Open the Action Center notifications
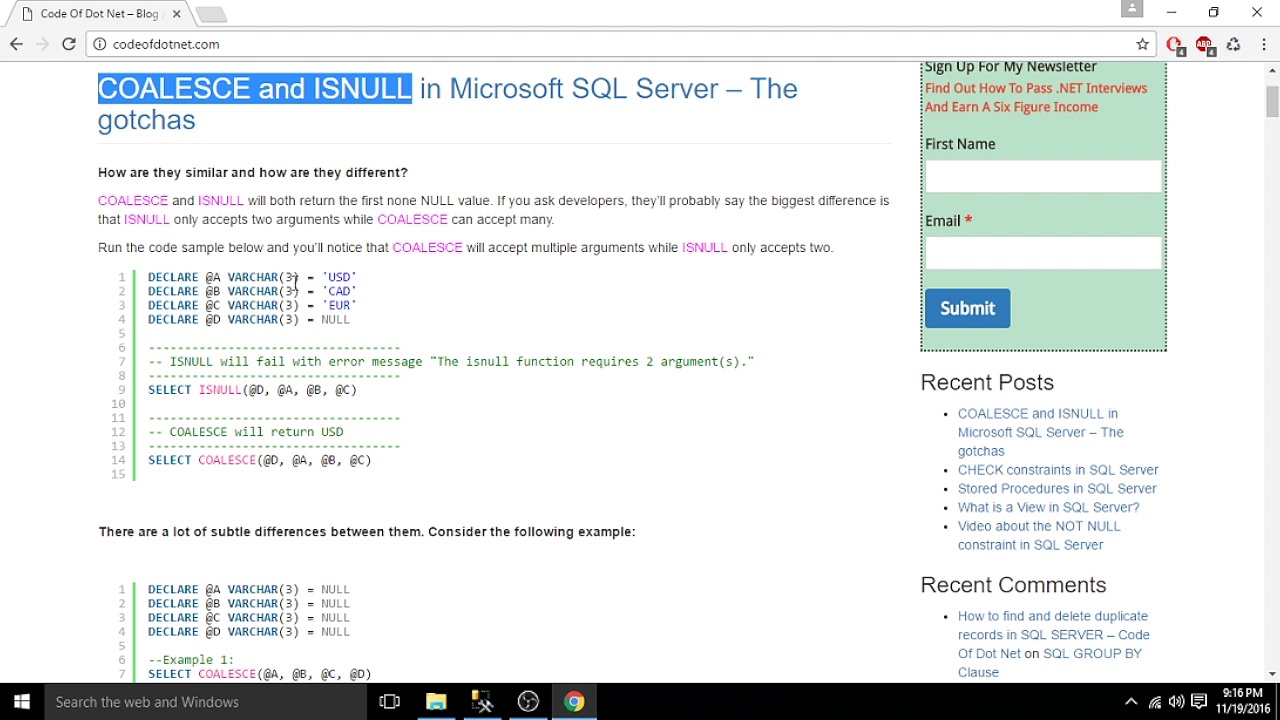Viewport: 1280px width, 720px height. 1199,702
